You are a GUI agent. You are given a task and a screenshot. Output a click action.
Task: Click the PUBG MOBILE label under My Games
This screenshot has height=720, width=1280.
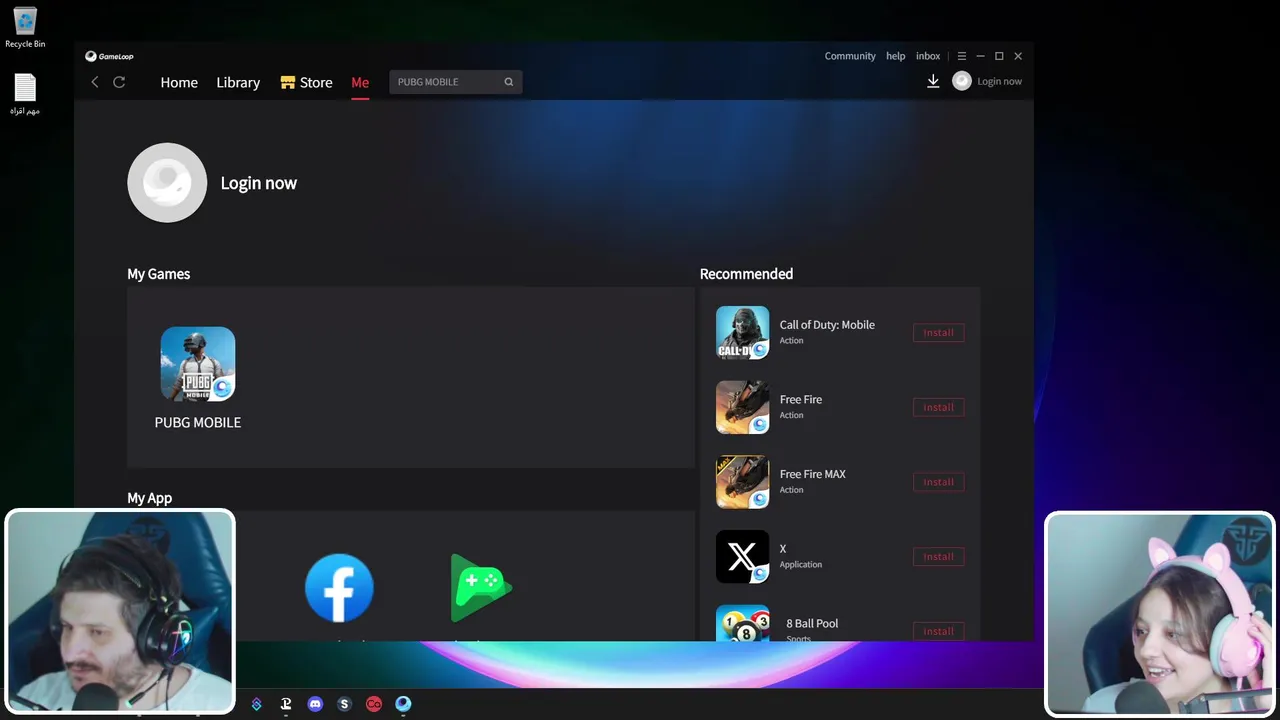(x=198, y=422)
